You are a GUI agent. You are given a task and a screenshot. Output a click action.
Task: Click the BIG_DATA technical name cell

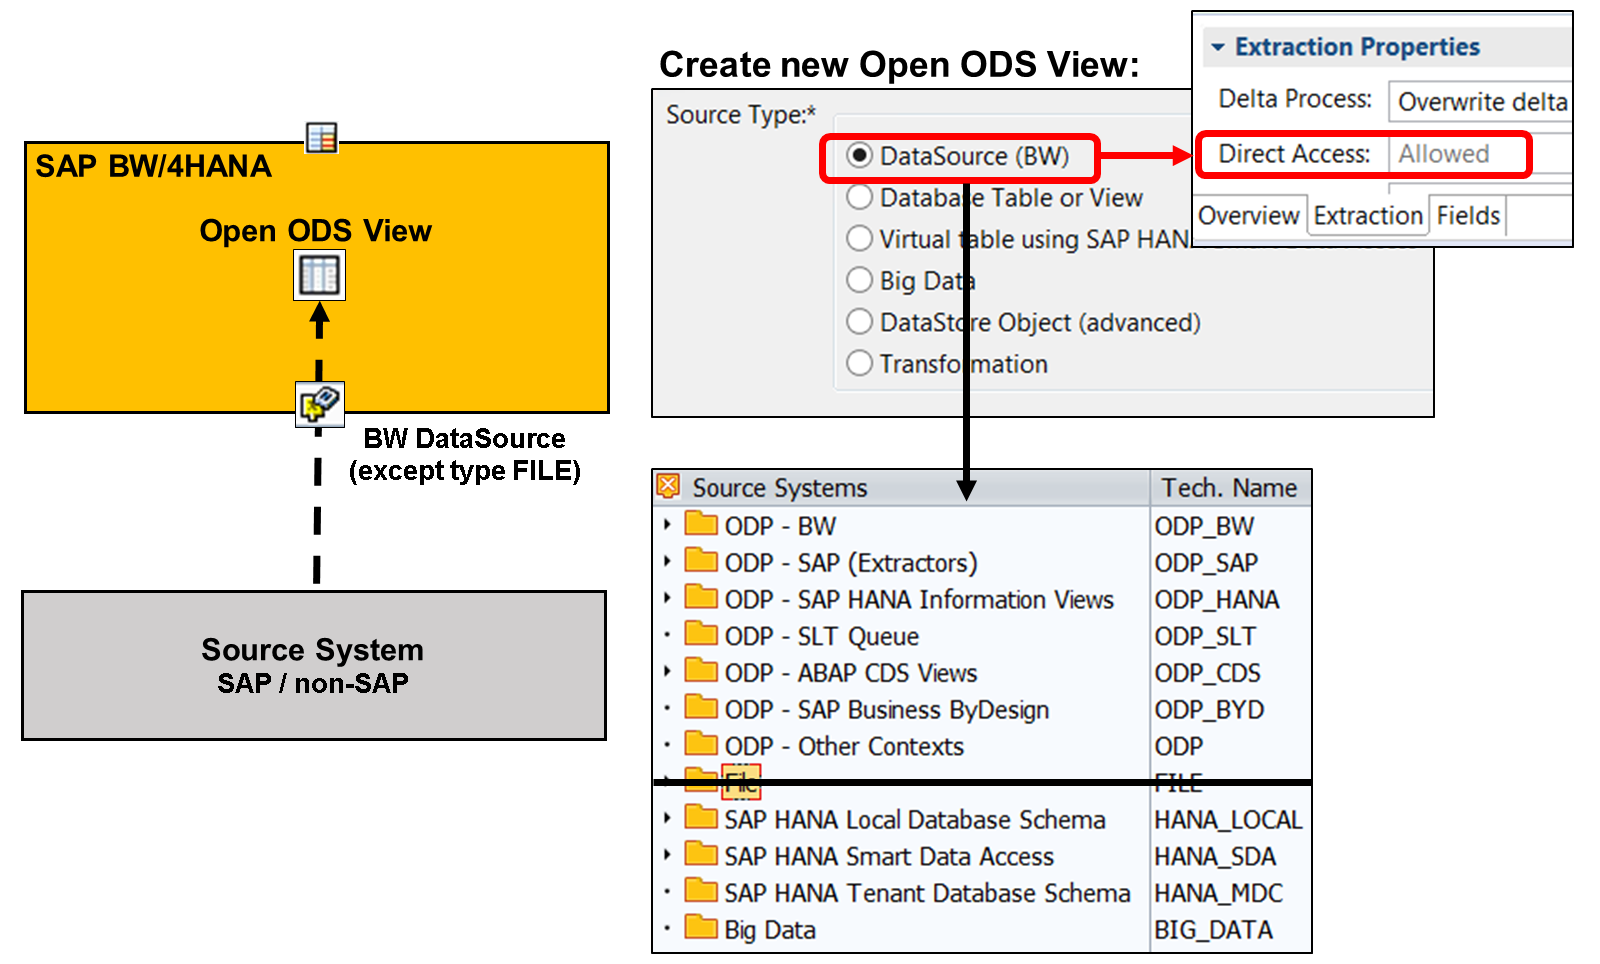tap(1213, 930)
